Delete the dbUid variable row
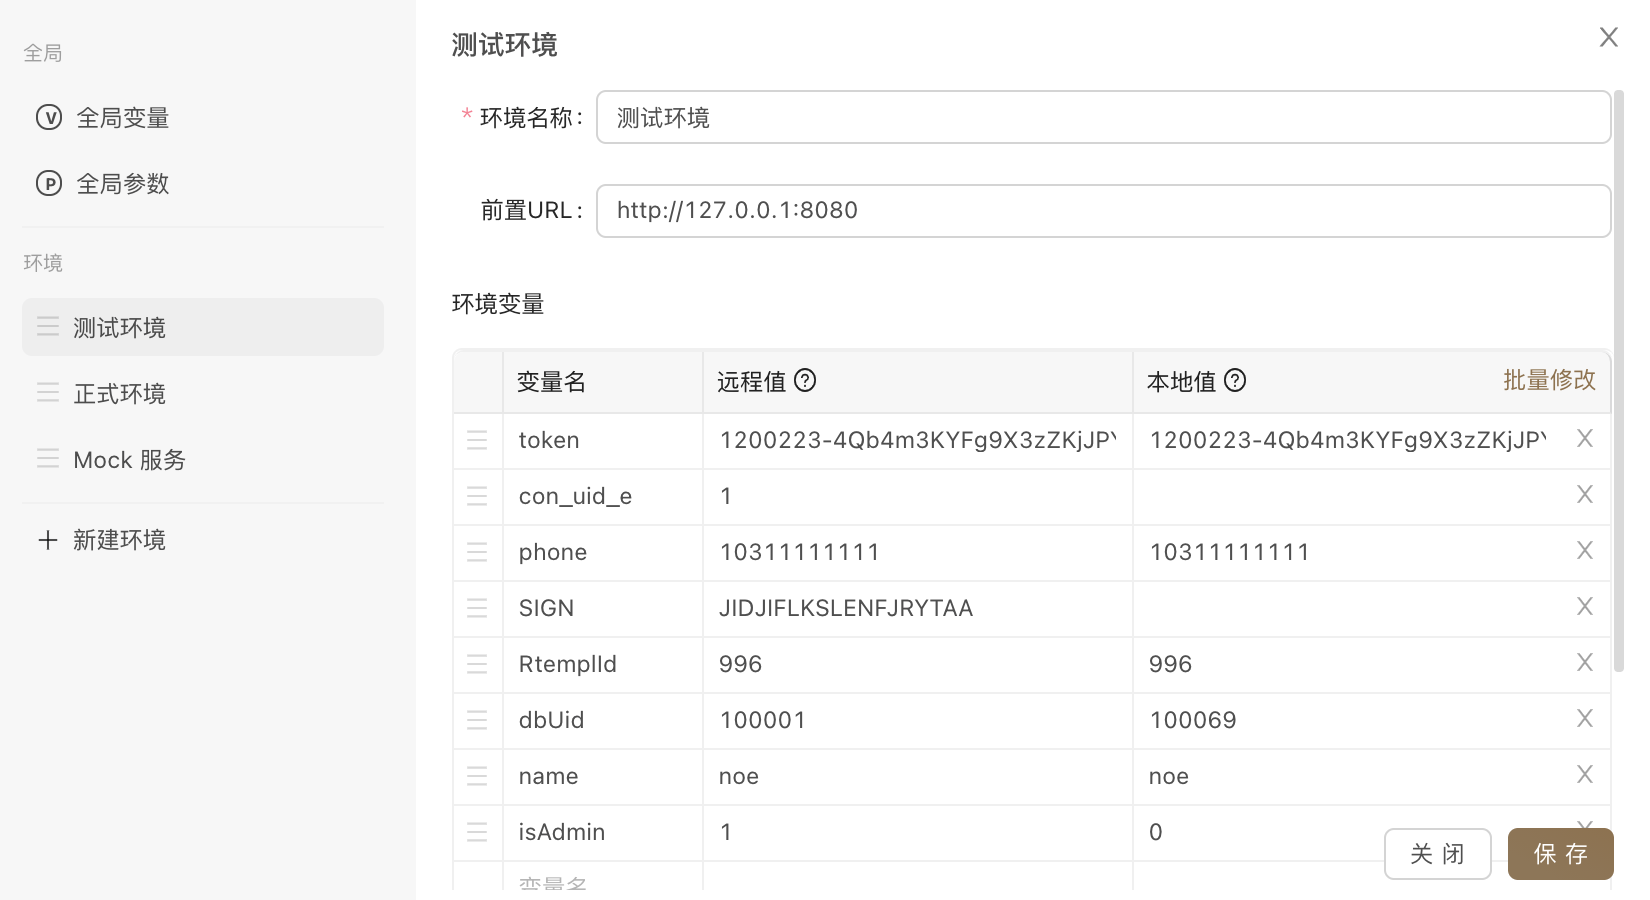Screen dimensions: 1650x900 (1585, 718)
